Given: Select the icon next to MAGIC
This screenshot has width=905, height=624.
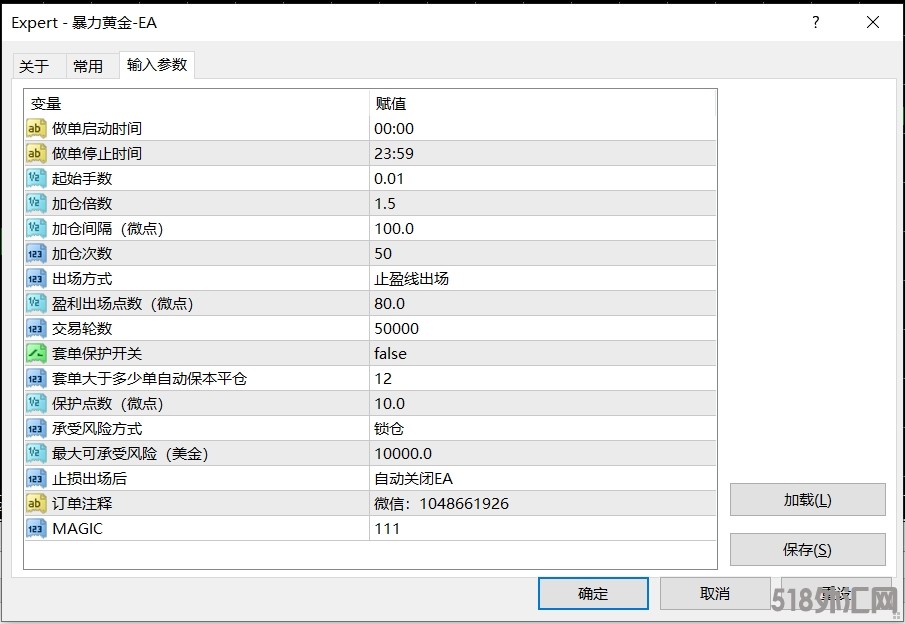Looking at the screenshot, I should [36, 528].
